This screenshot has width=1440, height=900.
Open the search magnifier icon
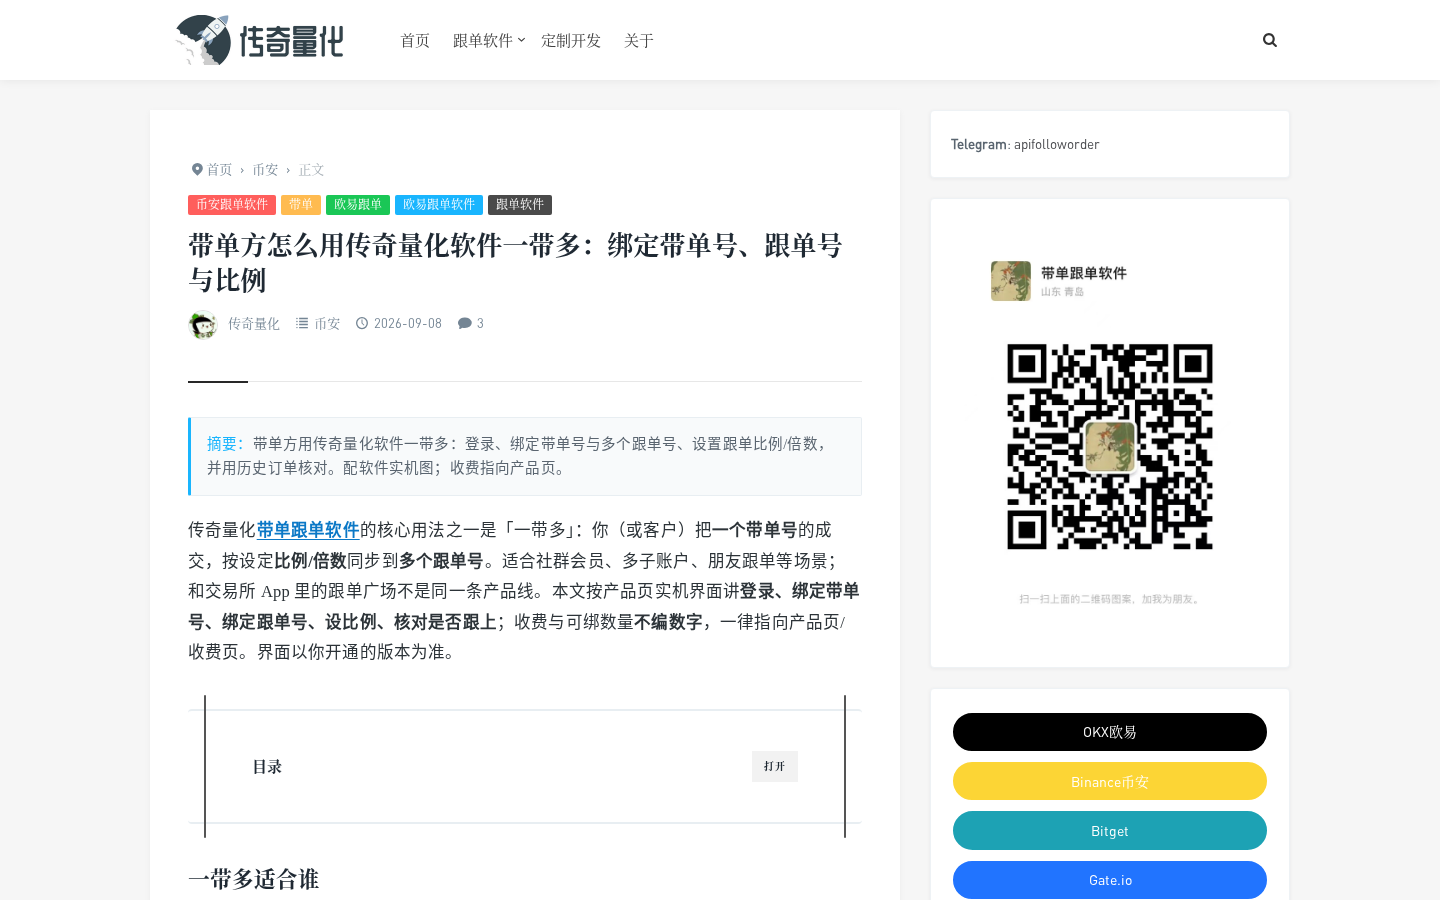pyautogui.click(x=1270, y=40)
